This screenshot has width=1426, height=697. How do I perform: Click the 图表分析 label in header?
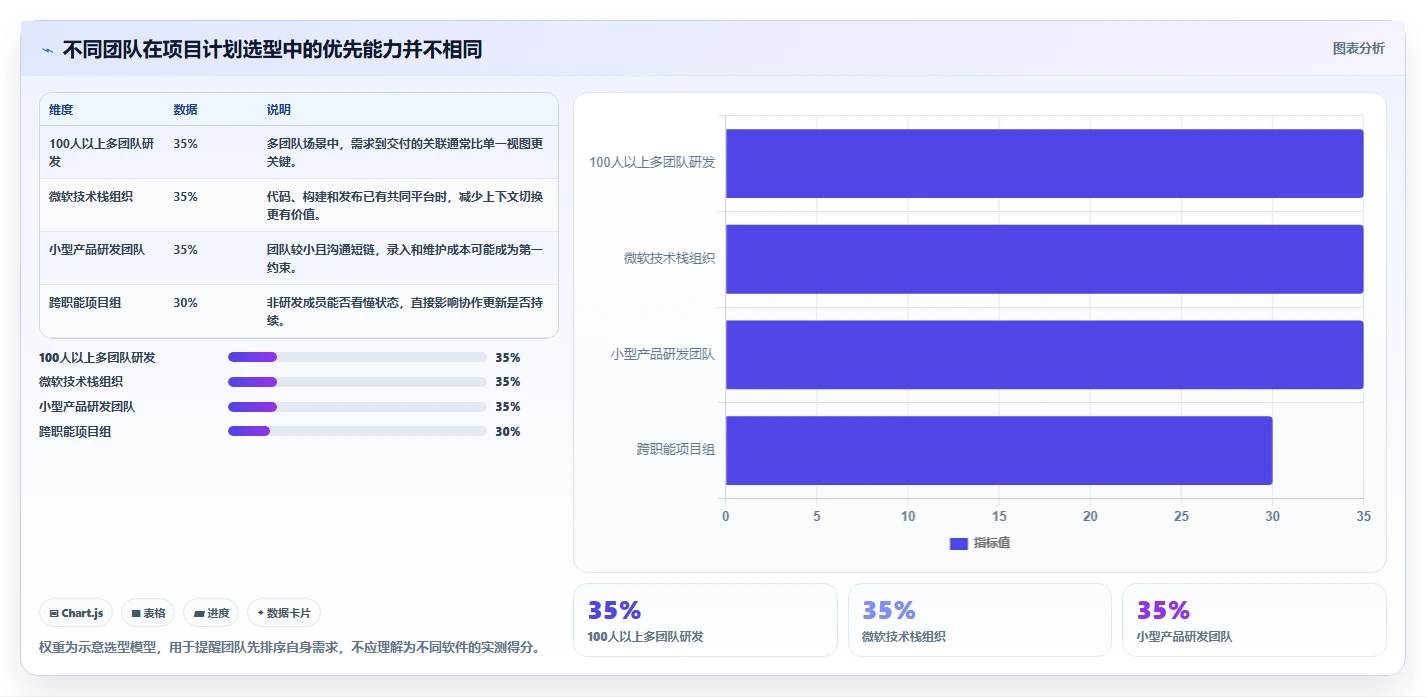click(x=1358, y=48)
